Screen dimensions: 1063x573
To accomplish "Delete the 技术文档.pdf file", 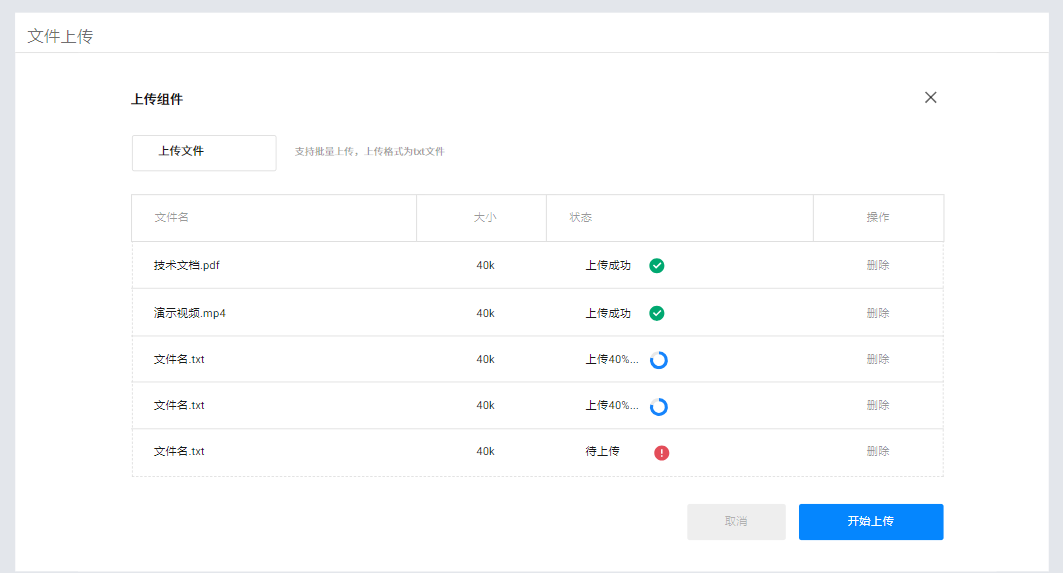I will tap(877, 266).
